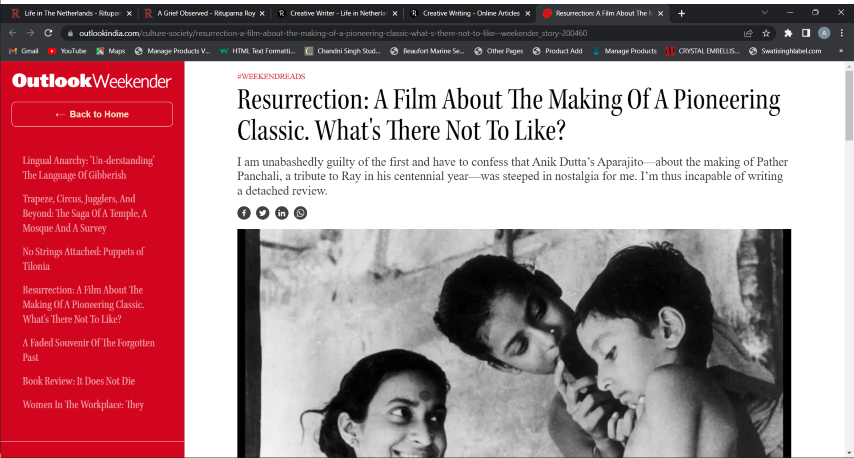Share article via WhatsApp icon
Screen dimensions: 854x458
tap(300, 213)
